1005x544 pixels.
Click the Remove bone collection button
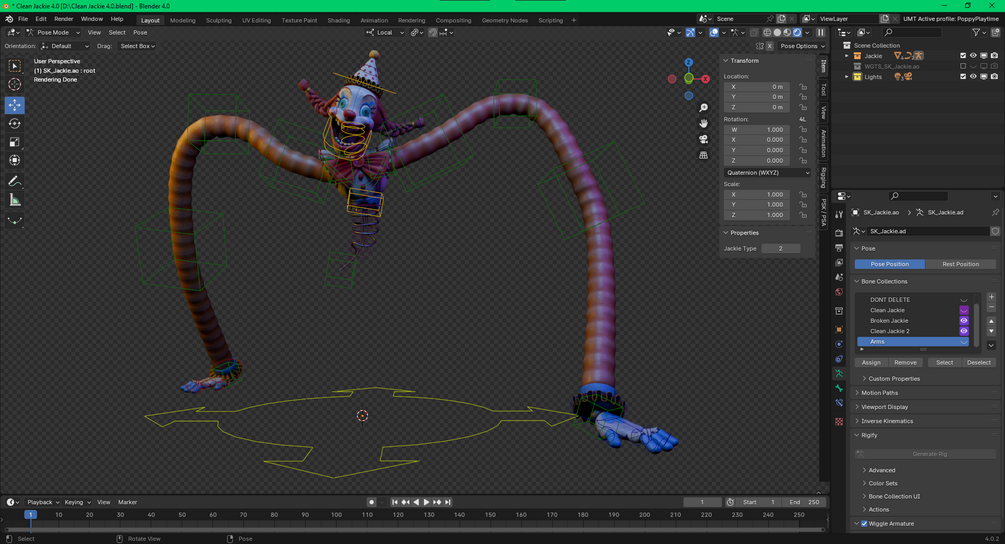(x=905, y=363)
